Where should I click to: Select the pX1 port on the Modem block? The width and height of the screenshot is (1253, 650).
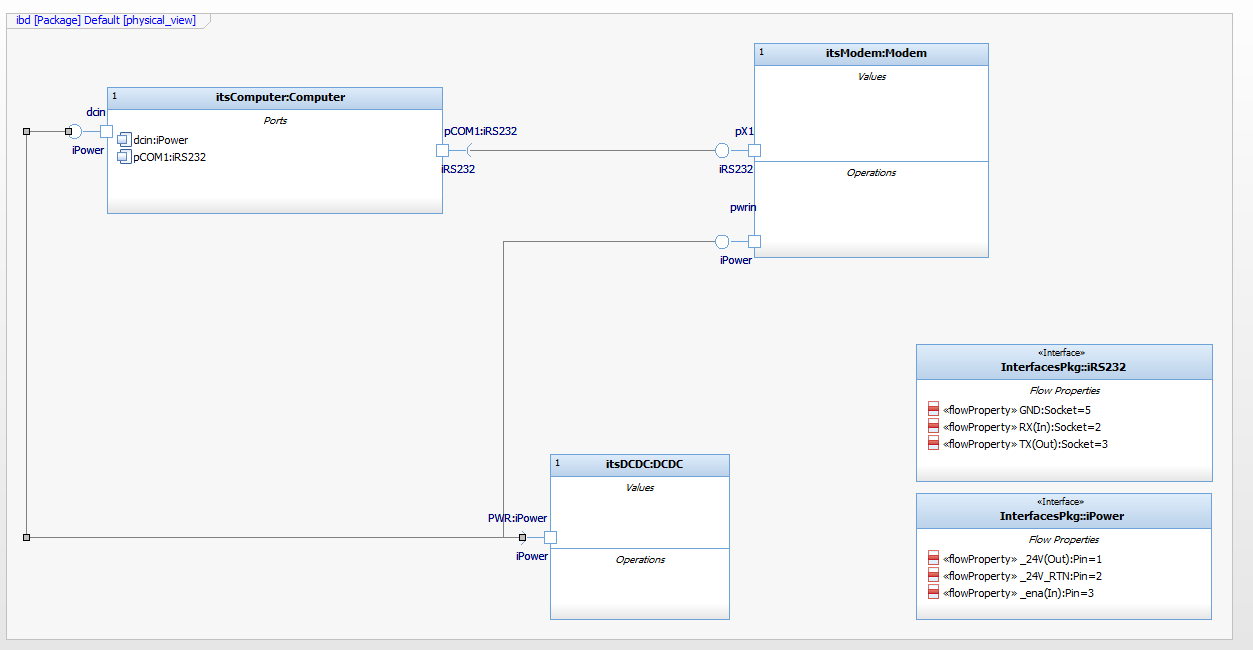pyautogui.click(x=754, y=150)
